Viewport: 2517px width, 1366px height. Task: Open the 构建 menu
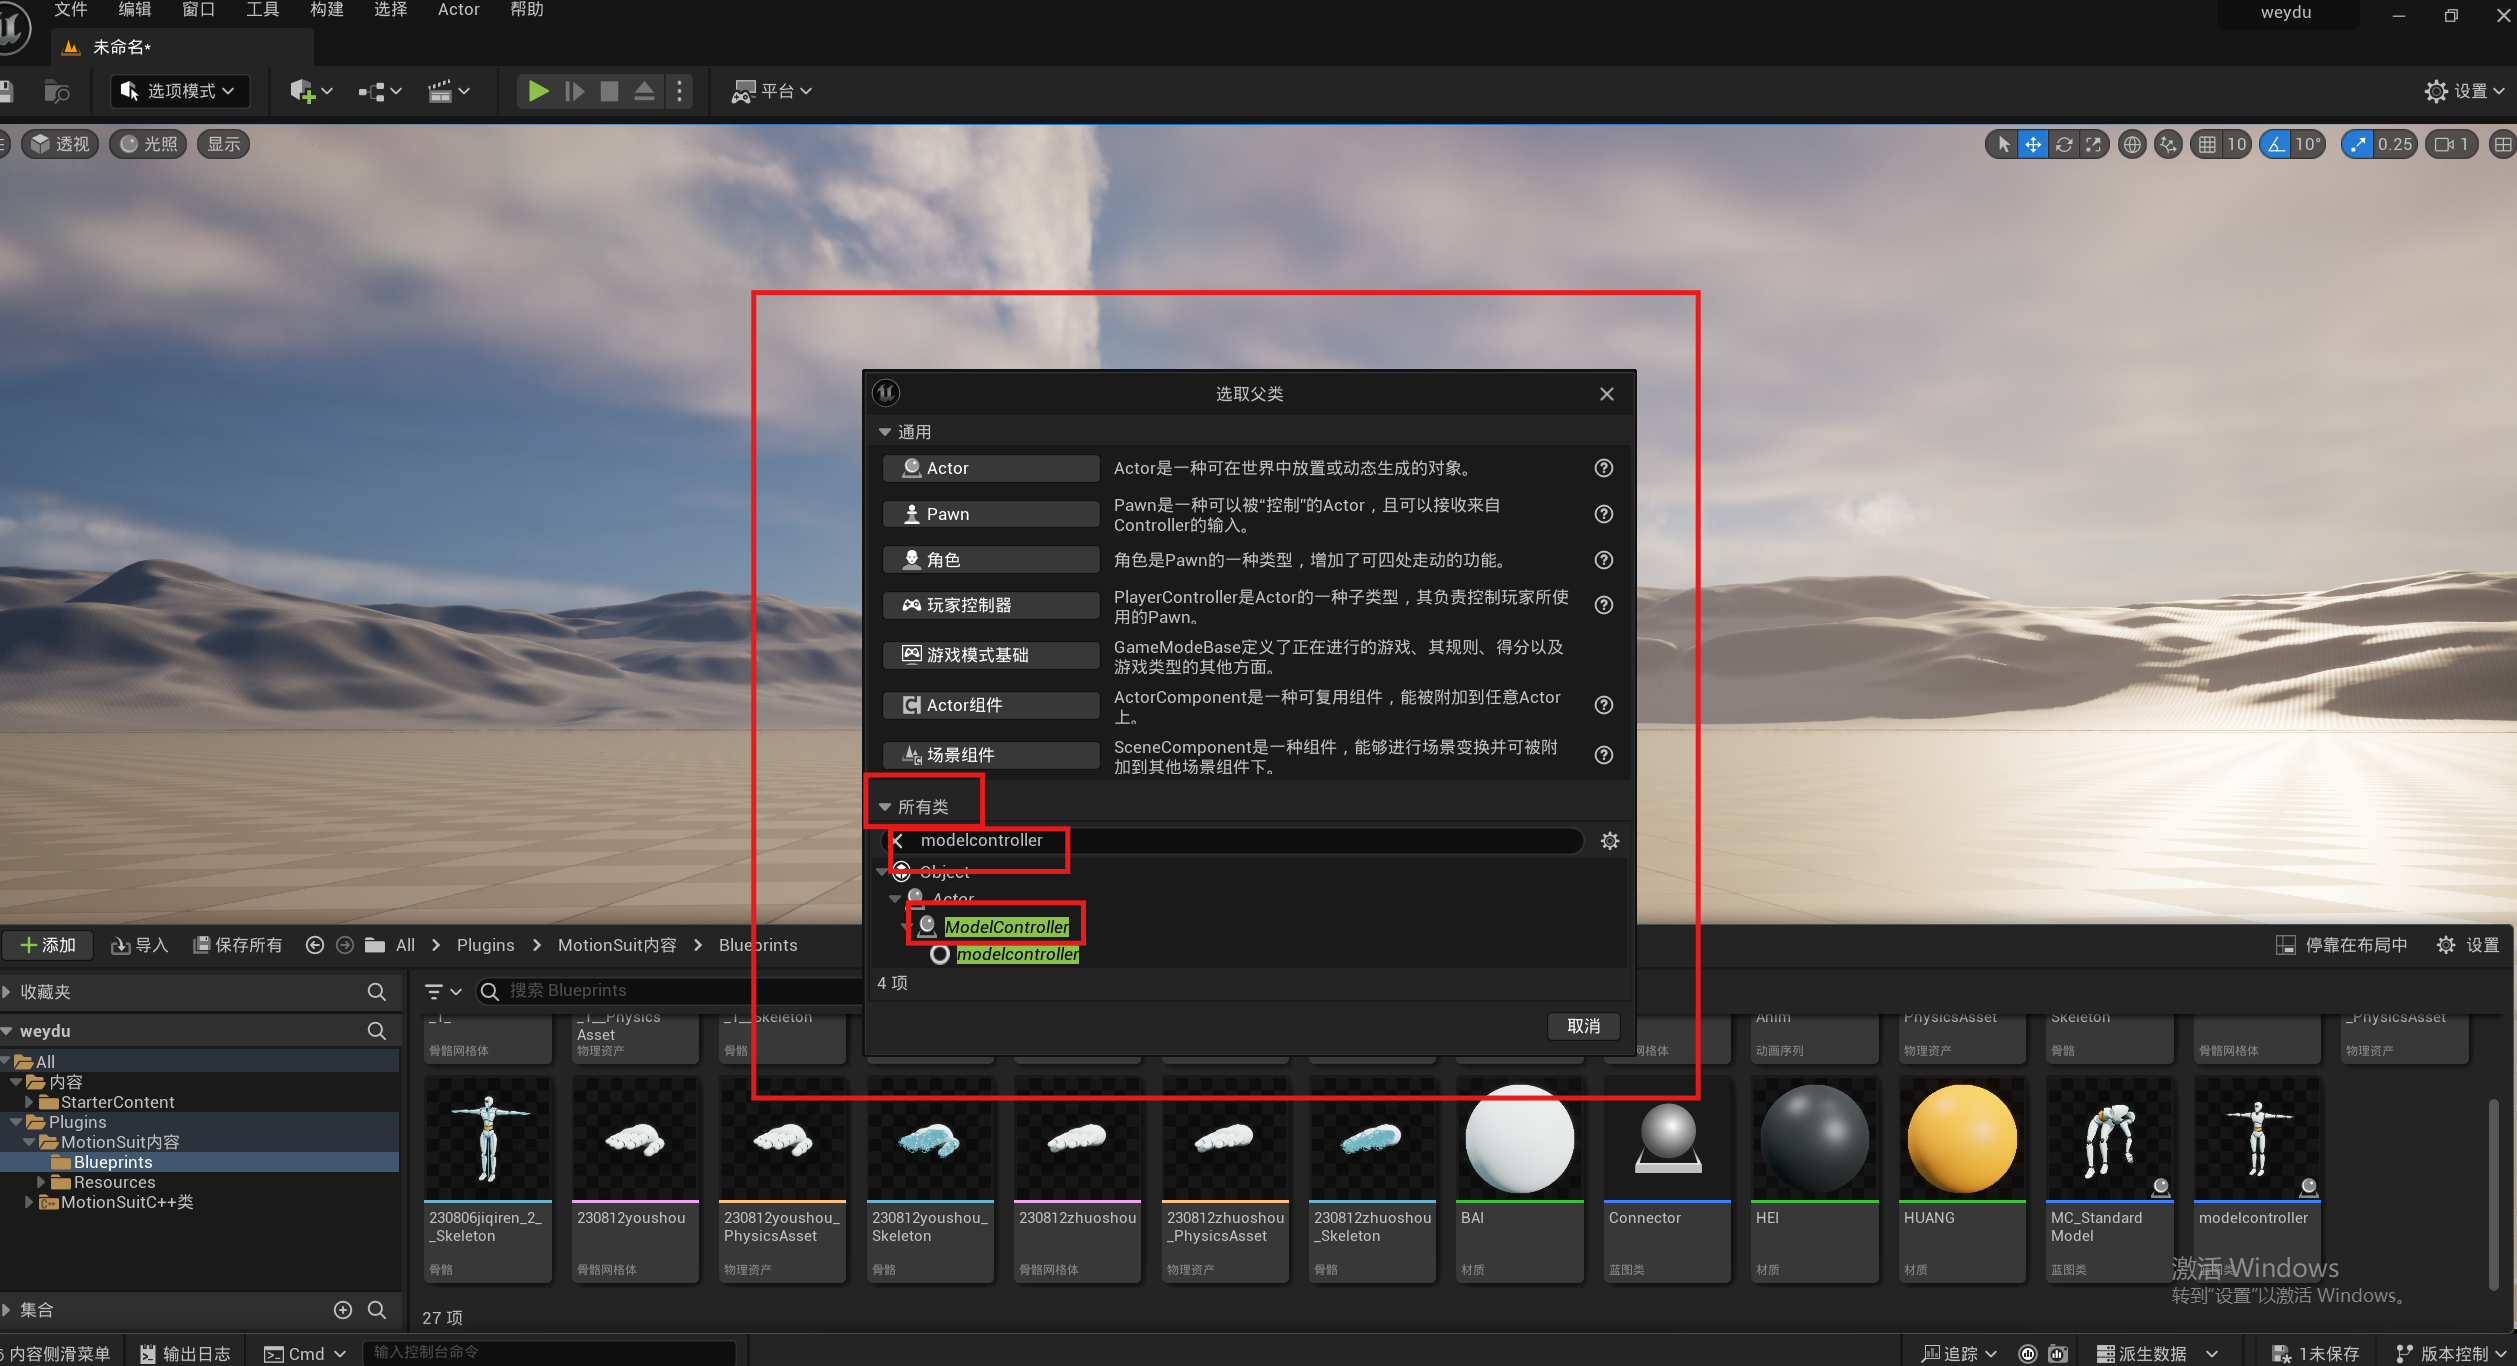coord(326,10)
